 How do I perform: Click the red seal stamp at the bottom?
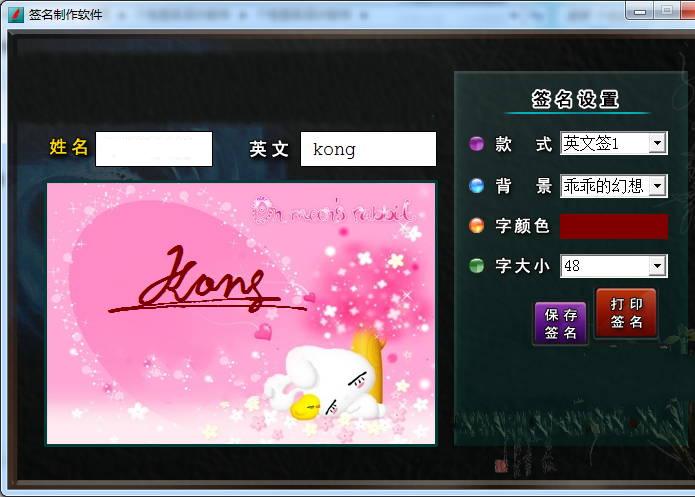click(501, 465)
